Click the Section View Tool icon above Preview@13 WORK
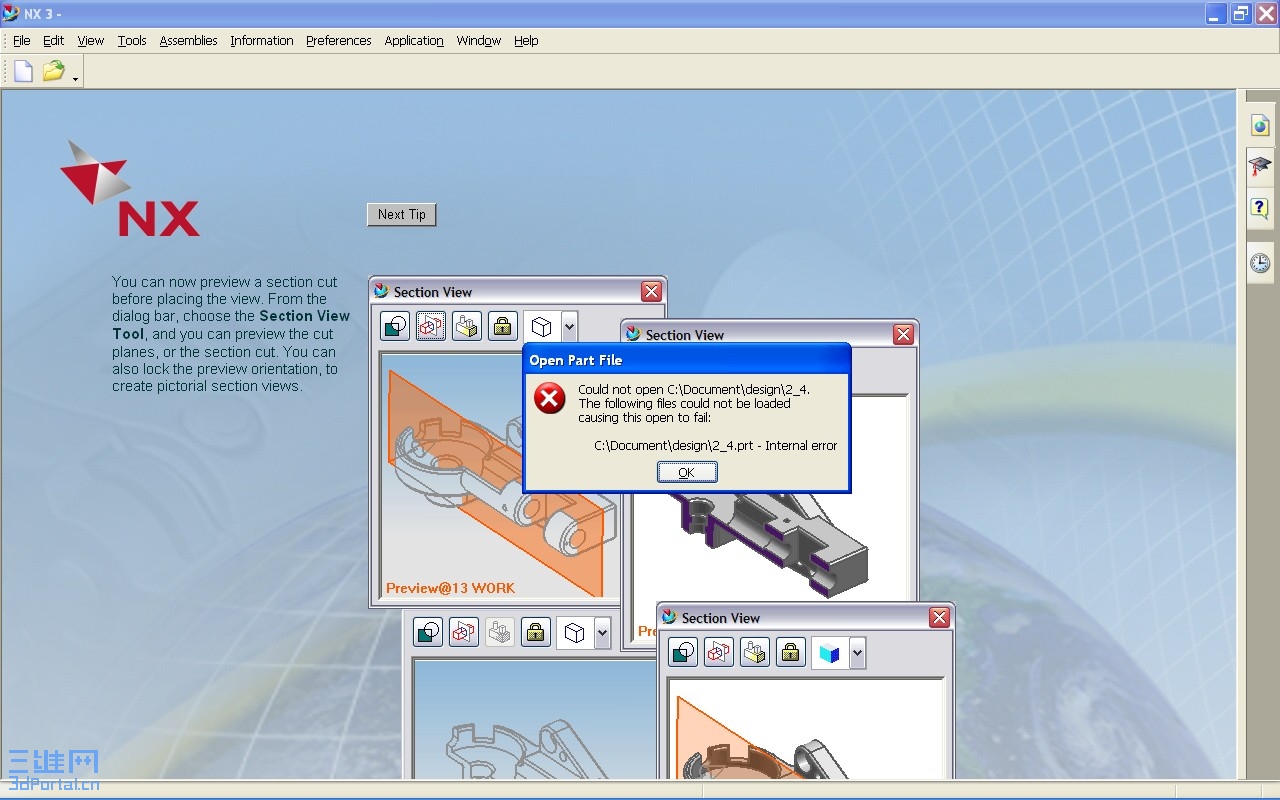This screenshot has height=800, width=1280. click(x=395, y=326)
